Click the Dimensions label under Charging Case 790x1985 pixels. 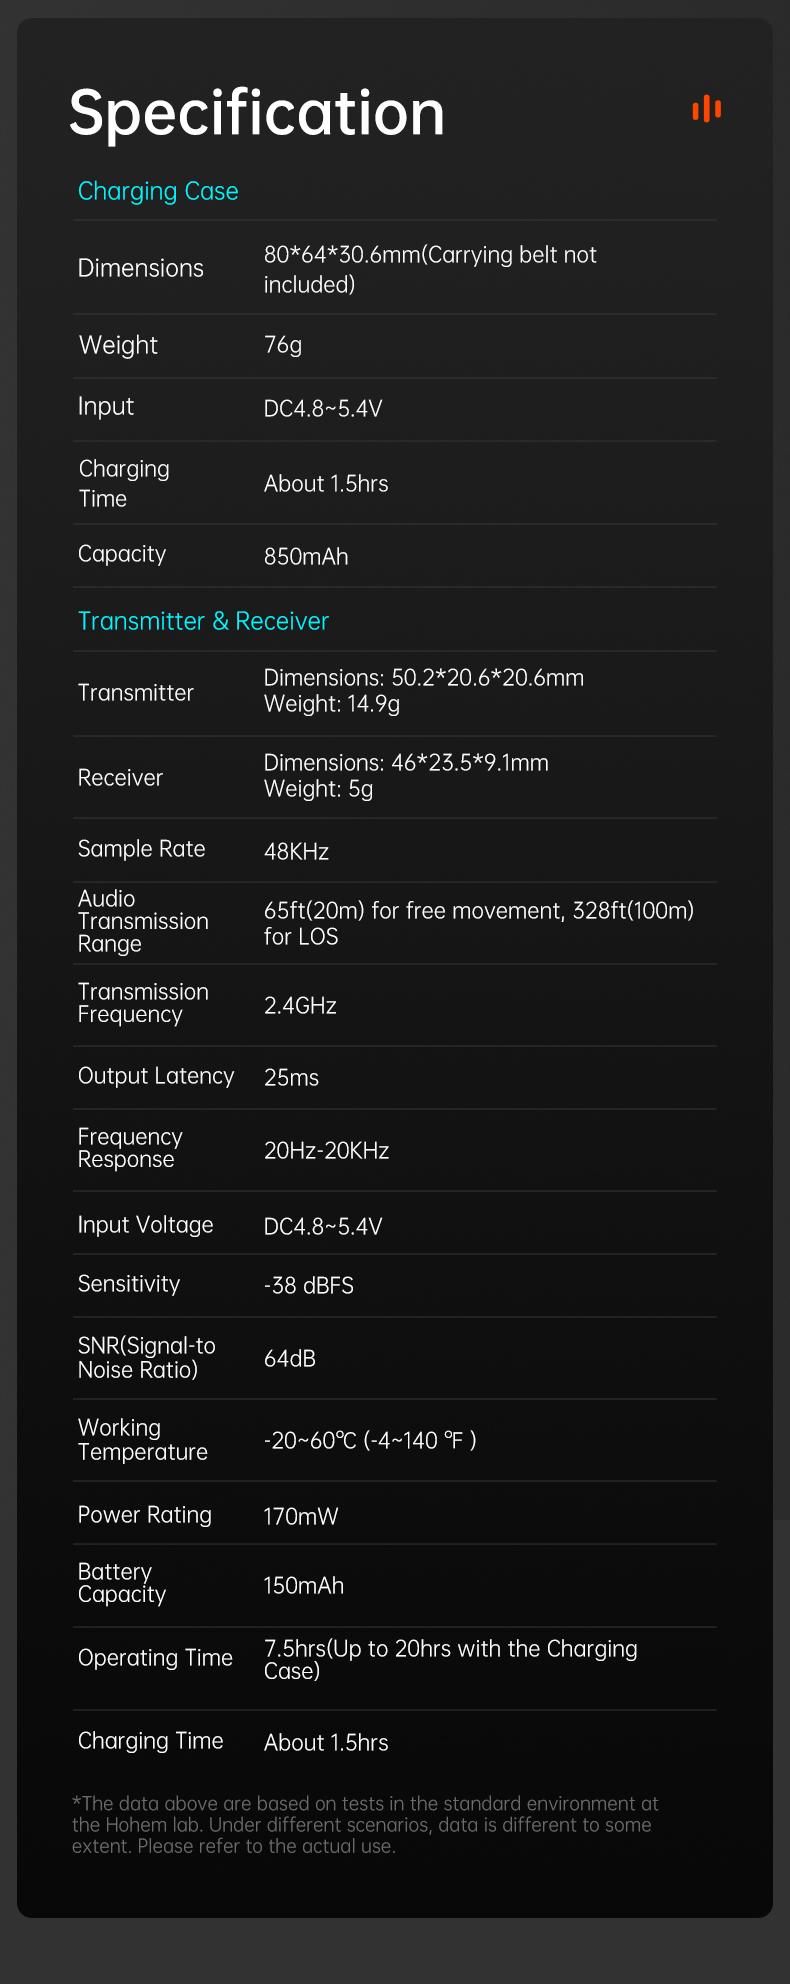[x=141, y=268]
